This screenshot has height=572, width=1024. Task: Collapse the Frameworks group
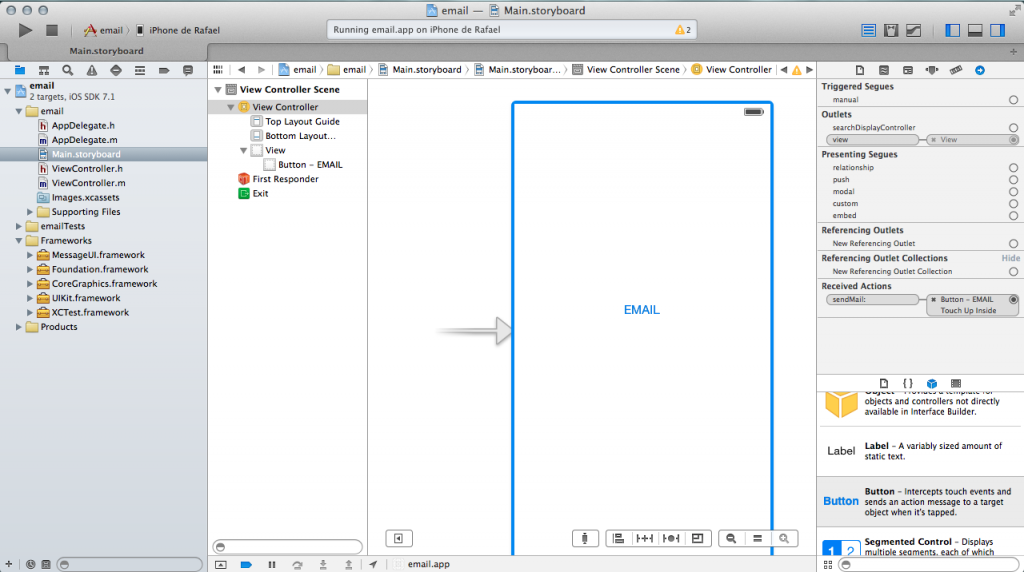[18, 241]
